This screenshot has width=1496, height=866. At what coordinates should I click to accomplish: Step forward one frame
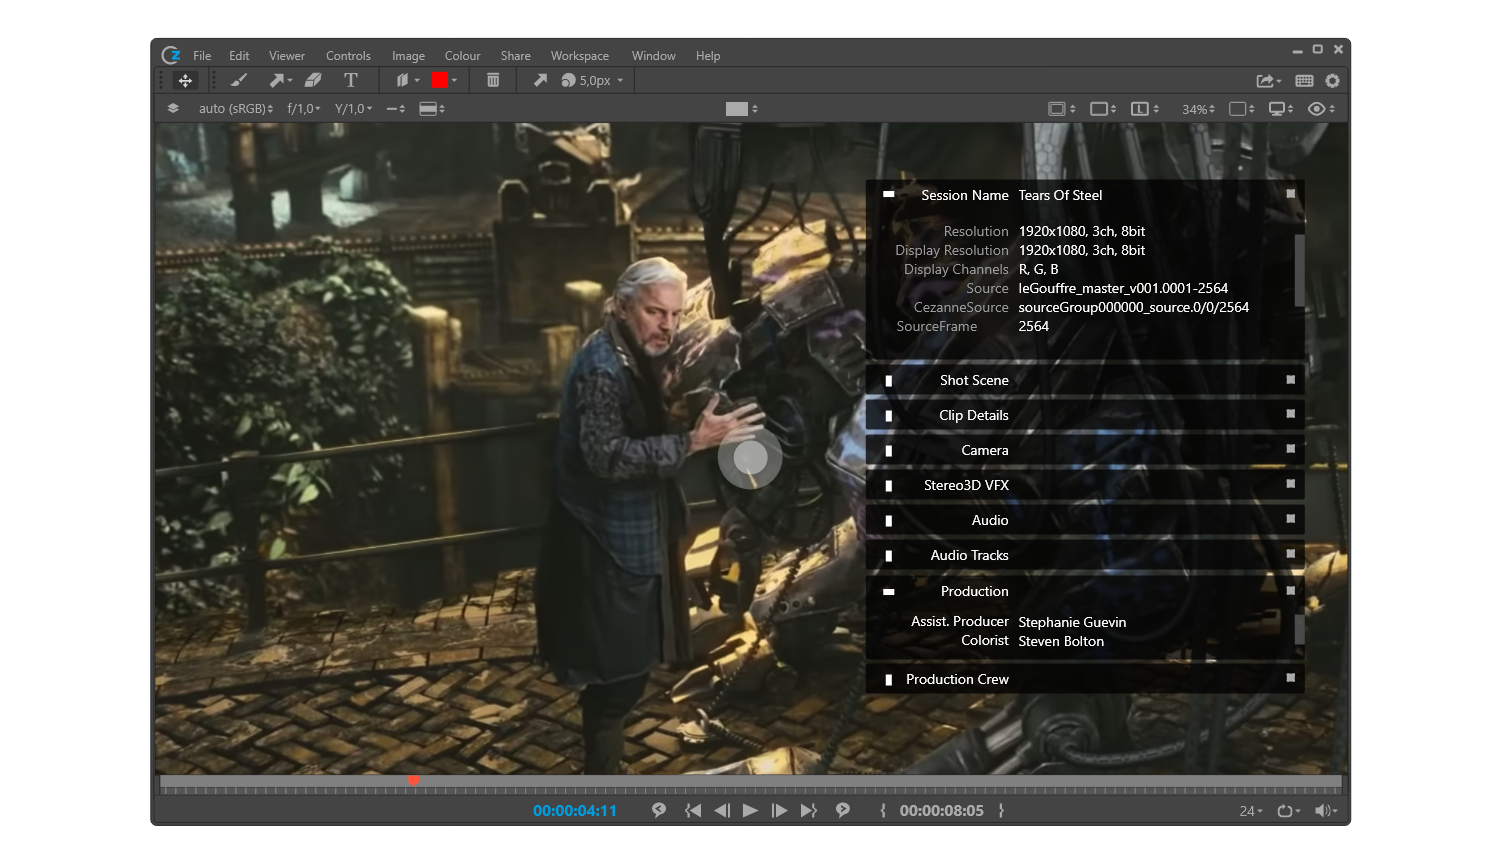[779, 811]
